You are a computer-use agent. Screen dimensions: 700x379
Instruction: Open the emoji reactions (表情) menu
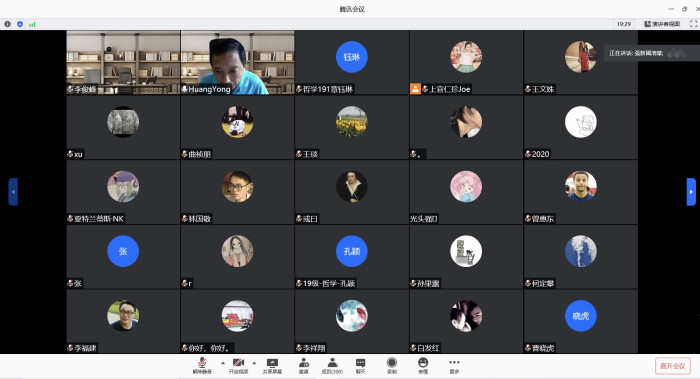[423, 366]
